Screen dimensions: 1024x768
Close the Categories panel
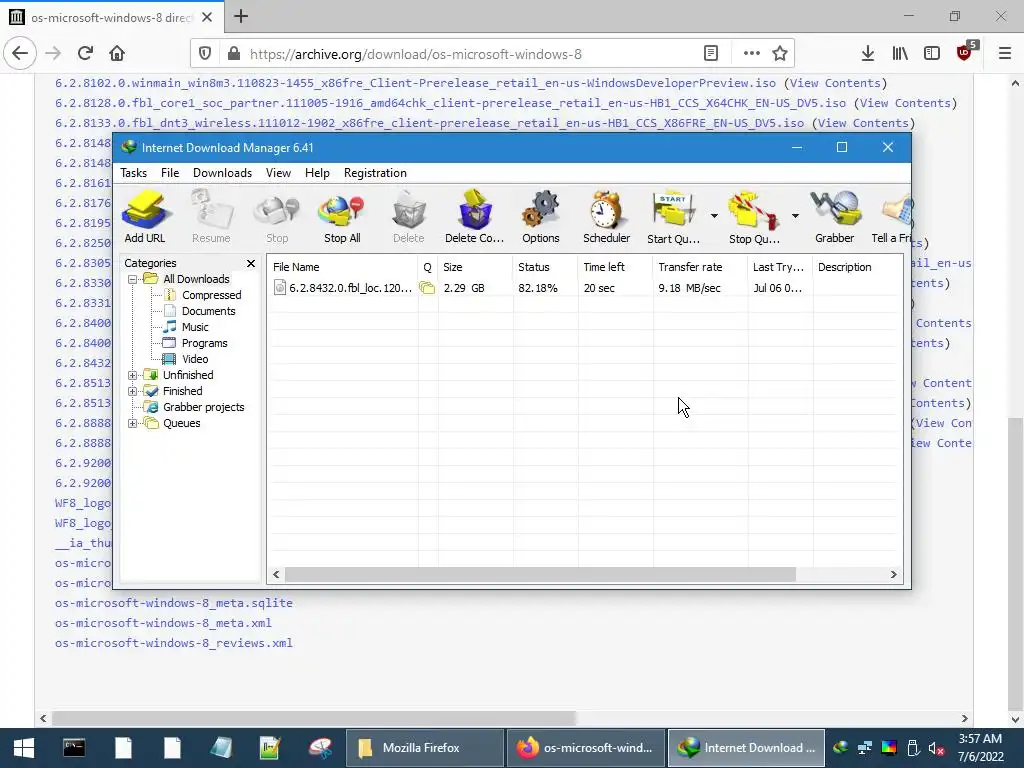(251, 263)
